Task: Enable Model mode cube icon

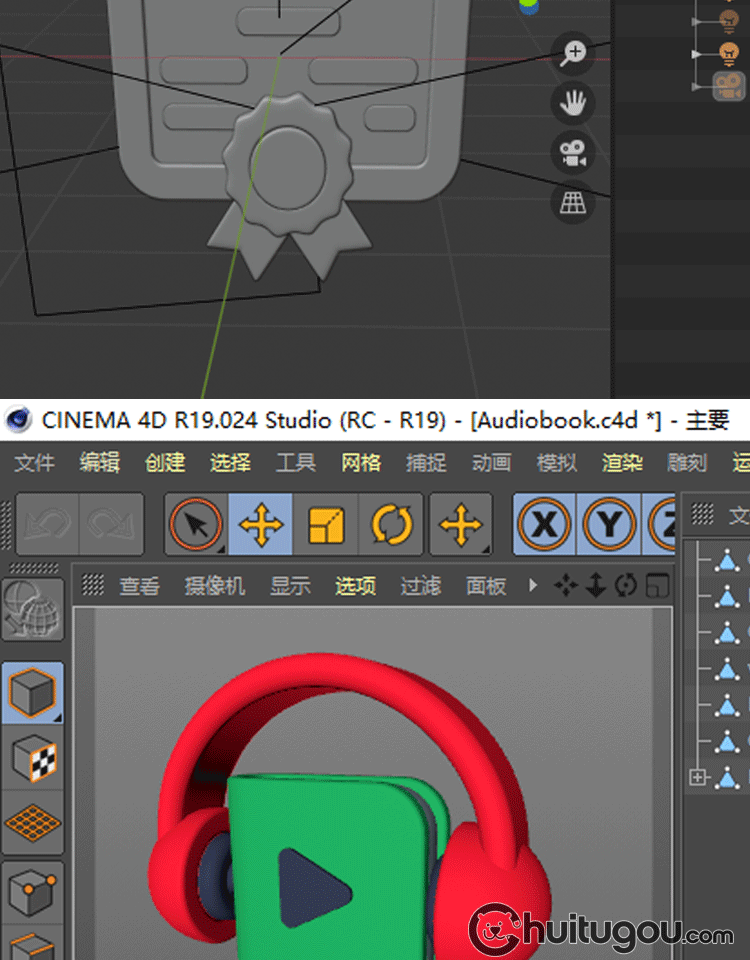Action: pos(33,693)
